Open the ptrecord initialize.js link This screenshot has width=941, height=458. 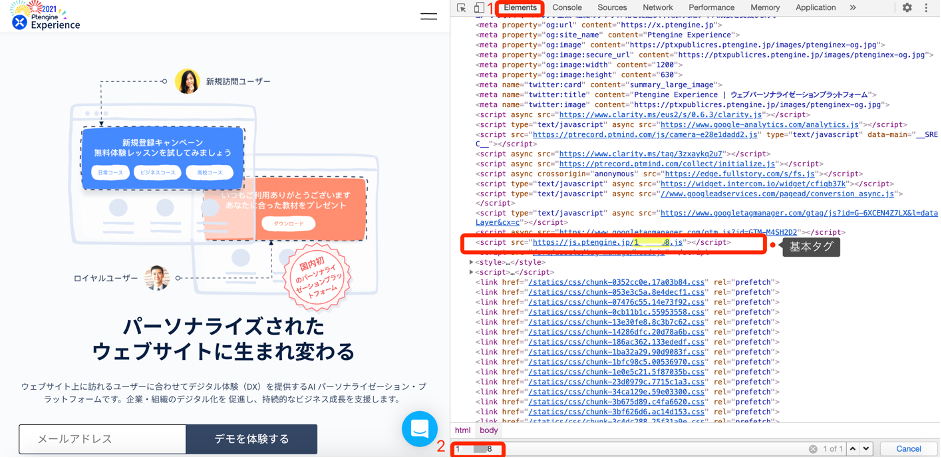coord(668,163)
